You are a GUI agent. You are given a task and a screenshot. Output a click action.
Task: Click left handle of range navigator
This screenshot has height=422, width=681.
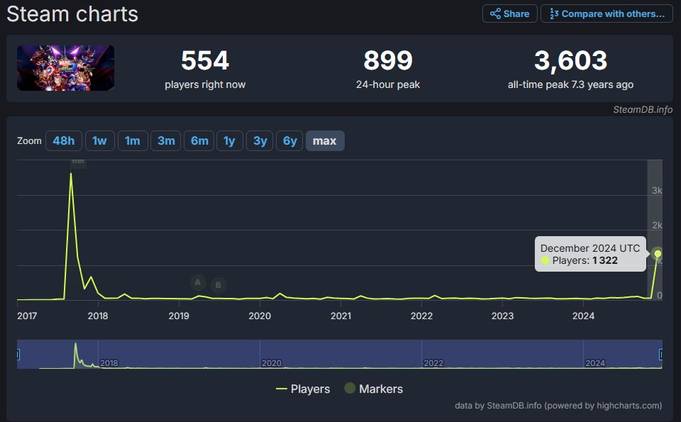pyautogui.click(x=18, y=354)
